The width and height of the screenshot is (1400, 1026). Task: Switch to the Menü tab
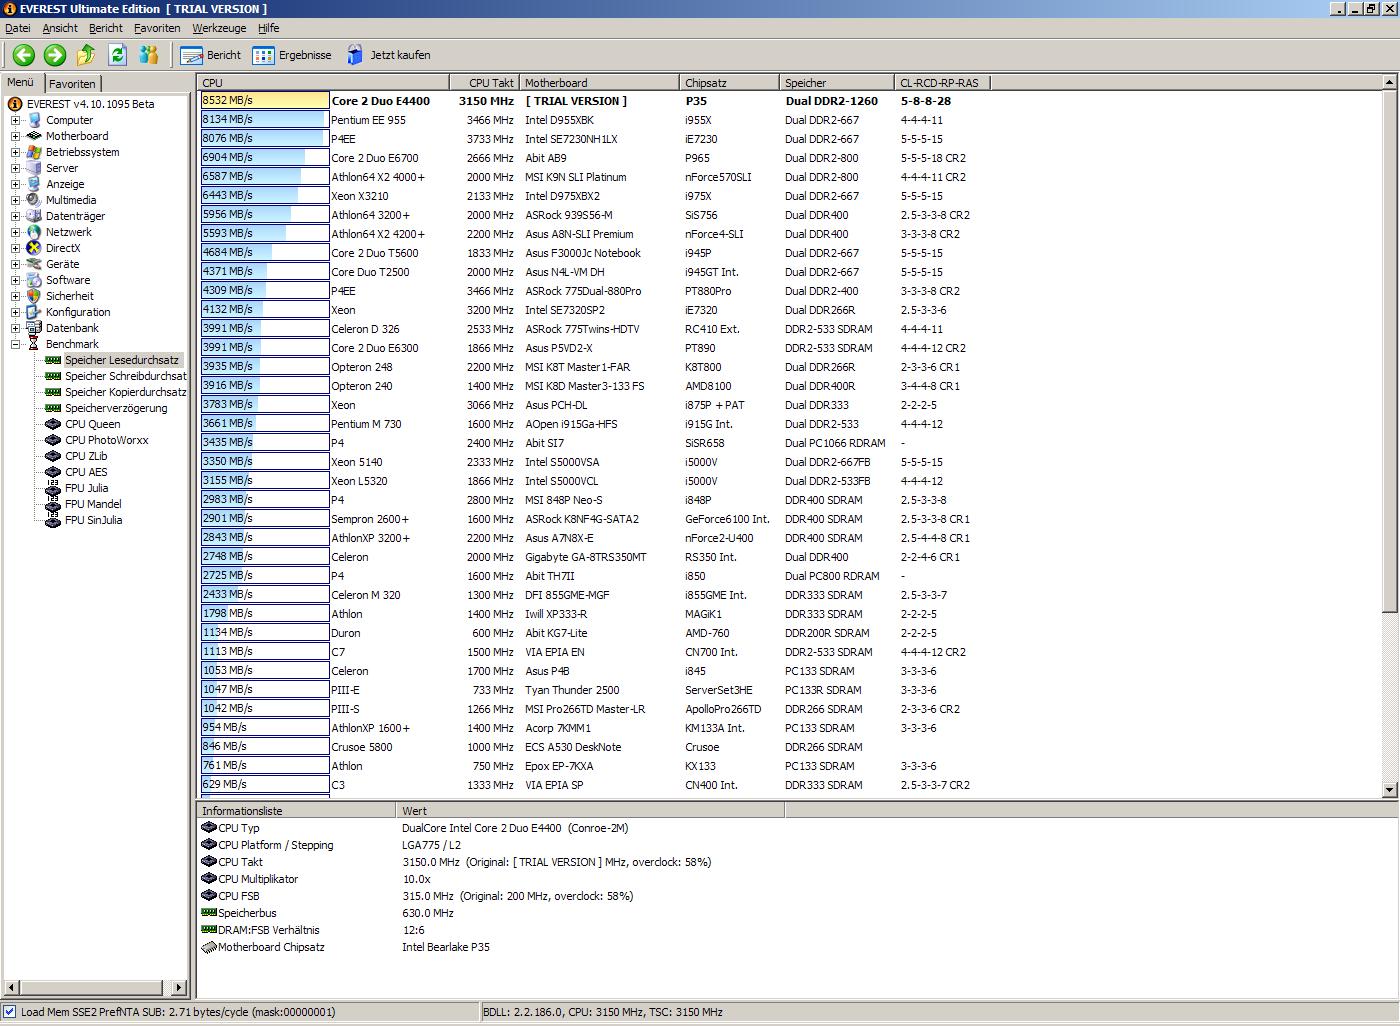(21, 83)
